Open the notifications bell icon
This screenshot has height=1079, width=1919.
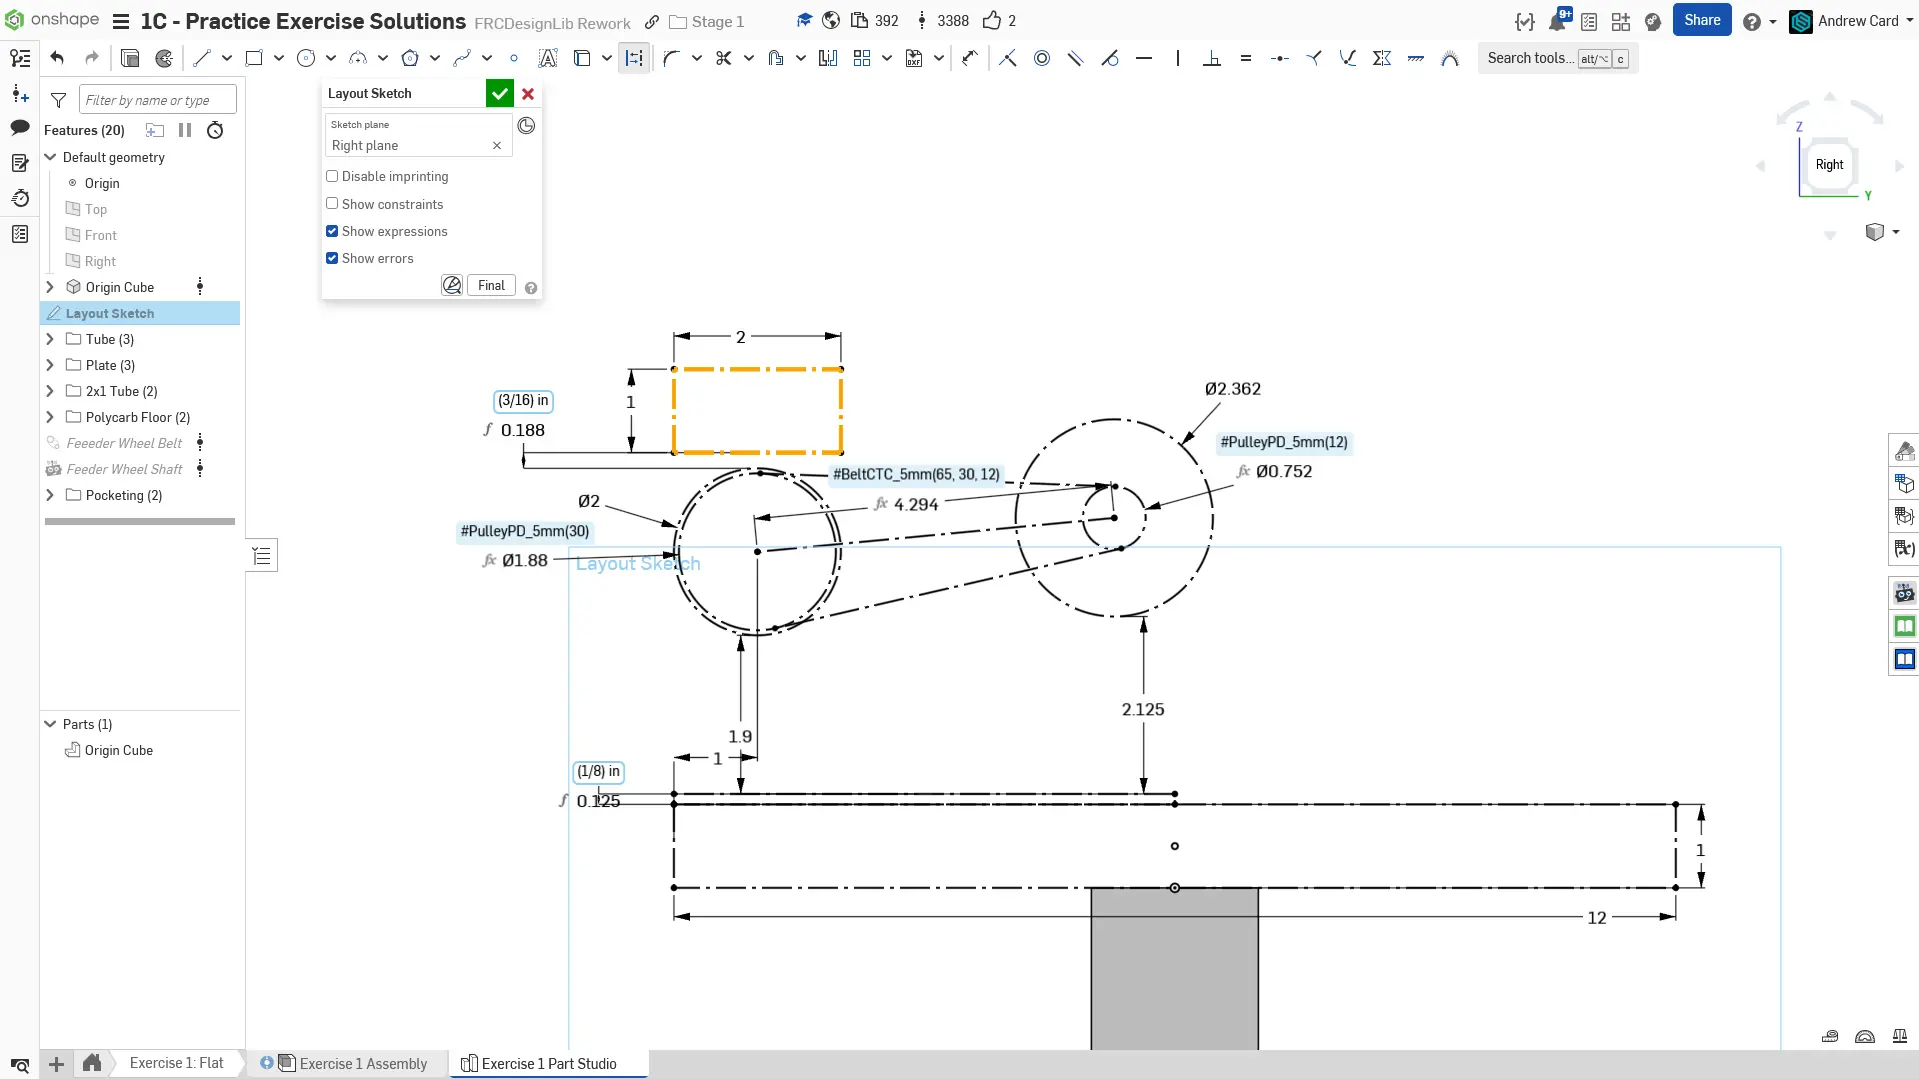pyautogui.click(x=1557, y=21)
